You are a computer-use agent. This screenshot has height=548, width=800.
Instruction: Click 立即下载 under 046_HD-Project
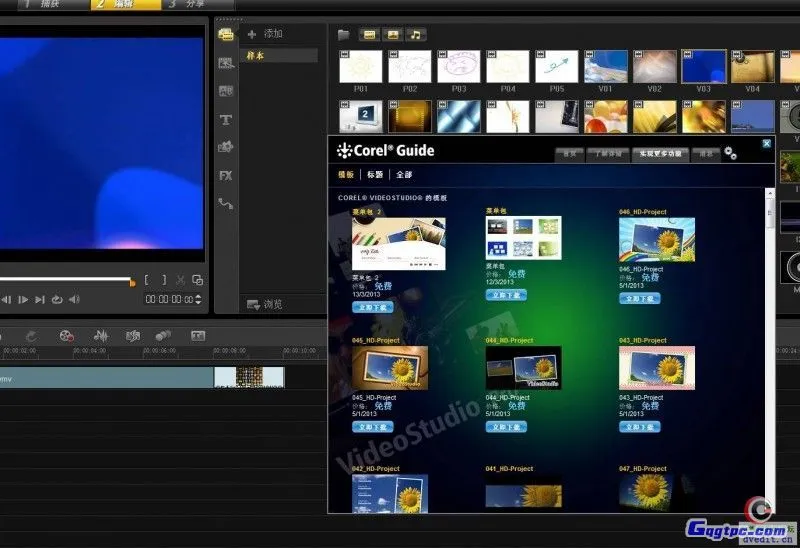point(639,298)
